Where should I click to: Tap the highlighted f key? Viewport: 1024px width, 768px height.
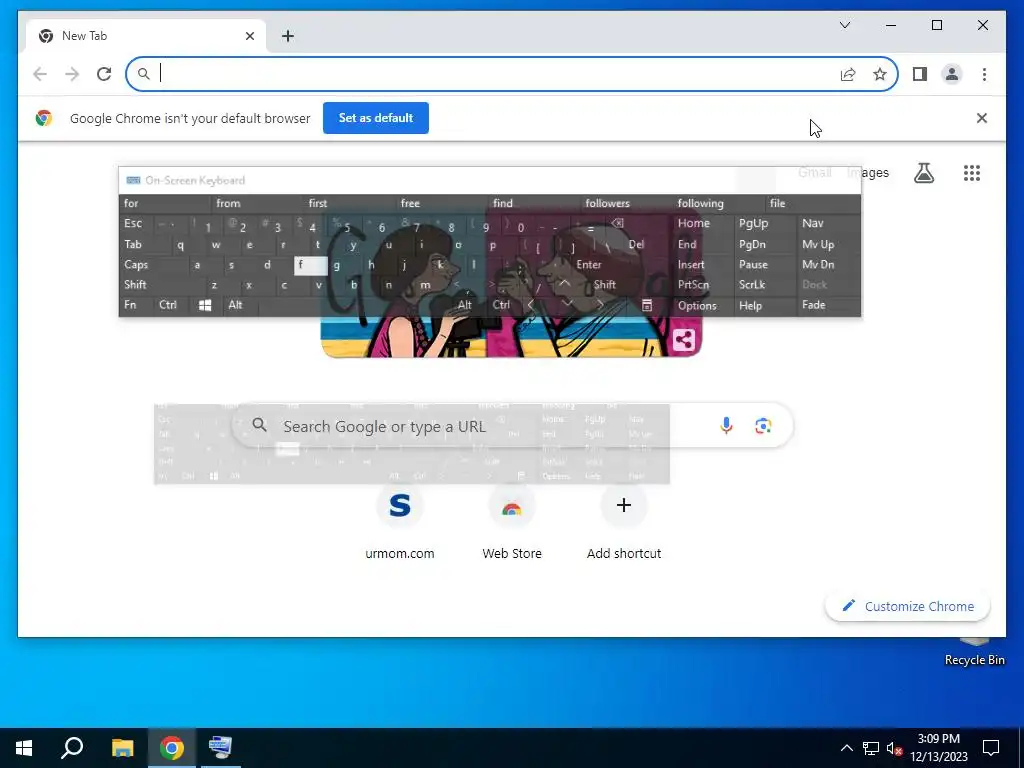[x=310, y=264]
